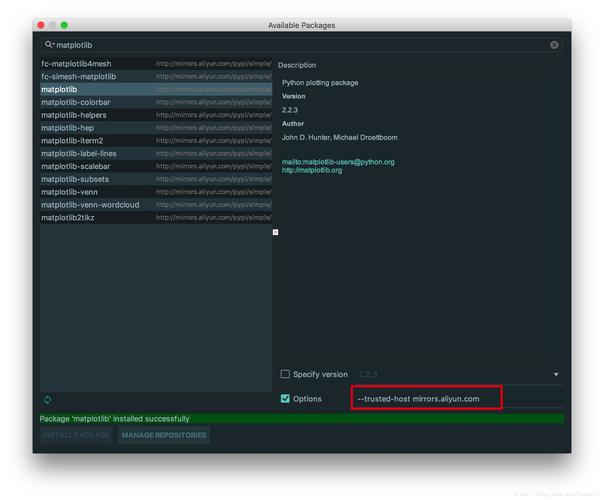Viewport: 604px width, 500px height.
Task: Open the version dropdown arrow
Action: tap(556, 375)
